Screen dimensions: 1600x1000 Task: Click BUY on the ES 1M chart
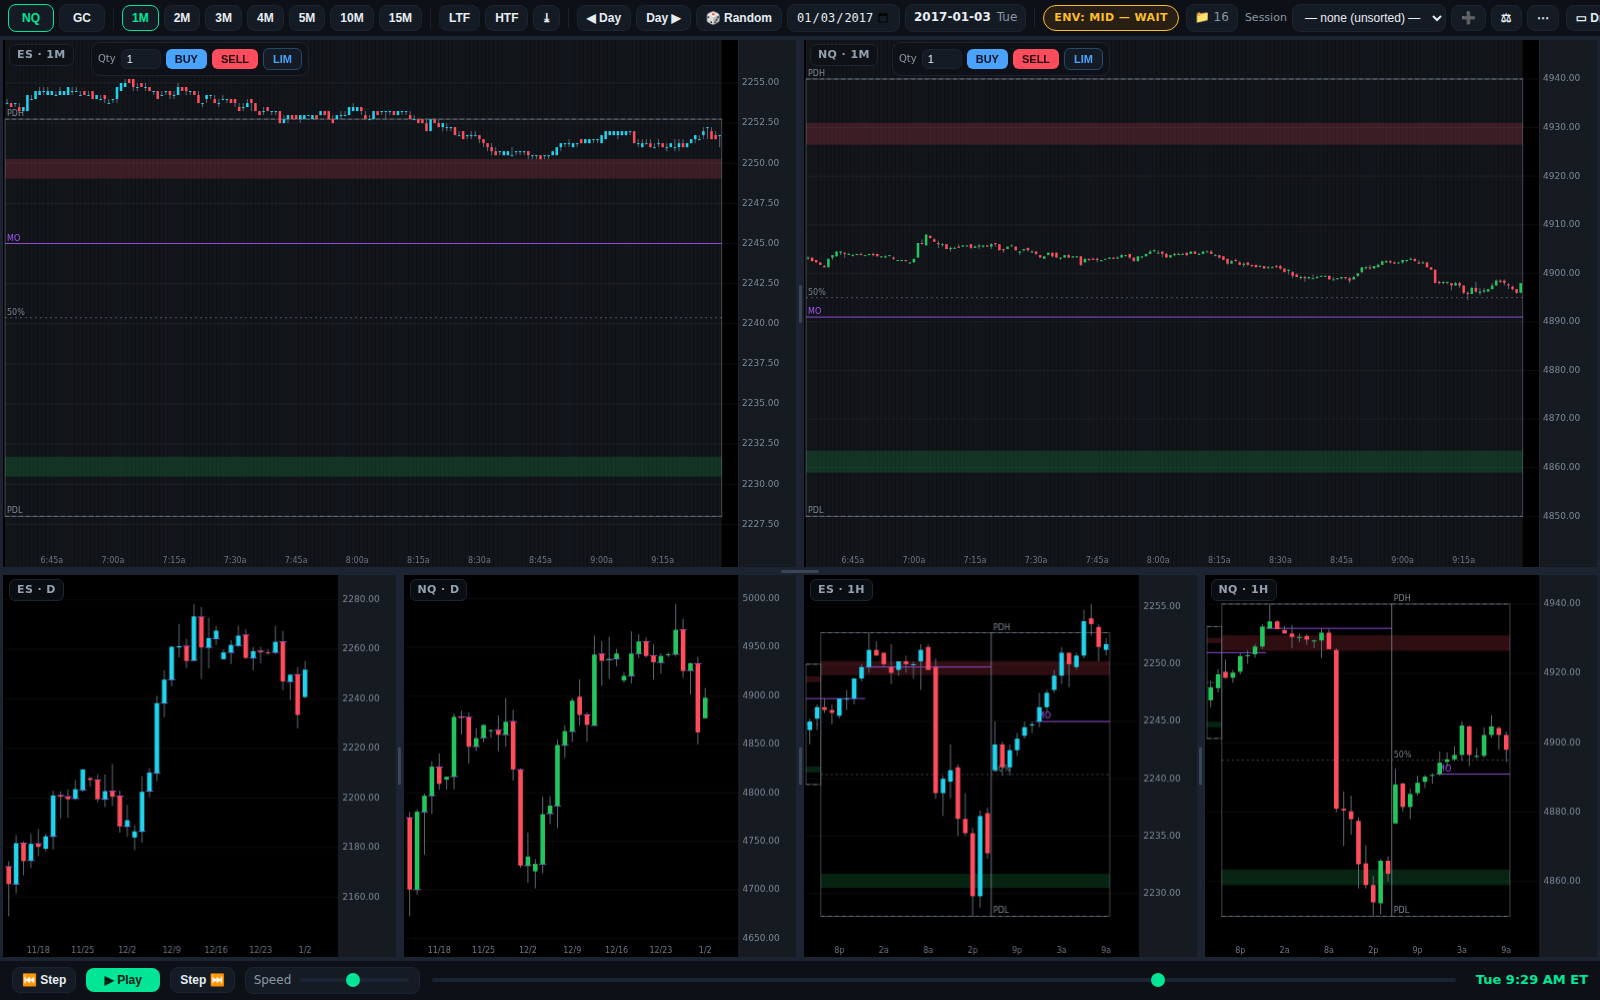186,59
